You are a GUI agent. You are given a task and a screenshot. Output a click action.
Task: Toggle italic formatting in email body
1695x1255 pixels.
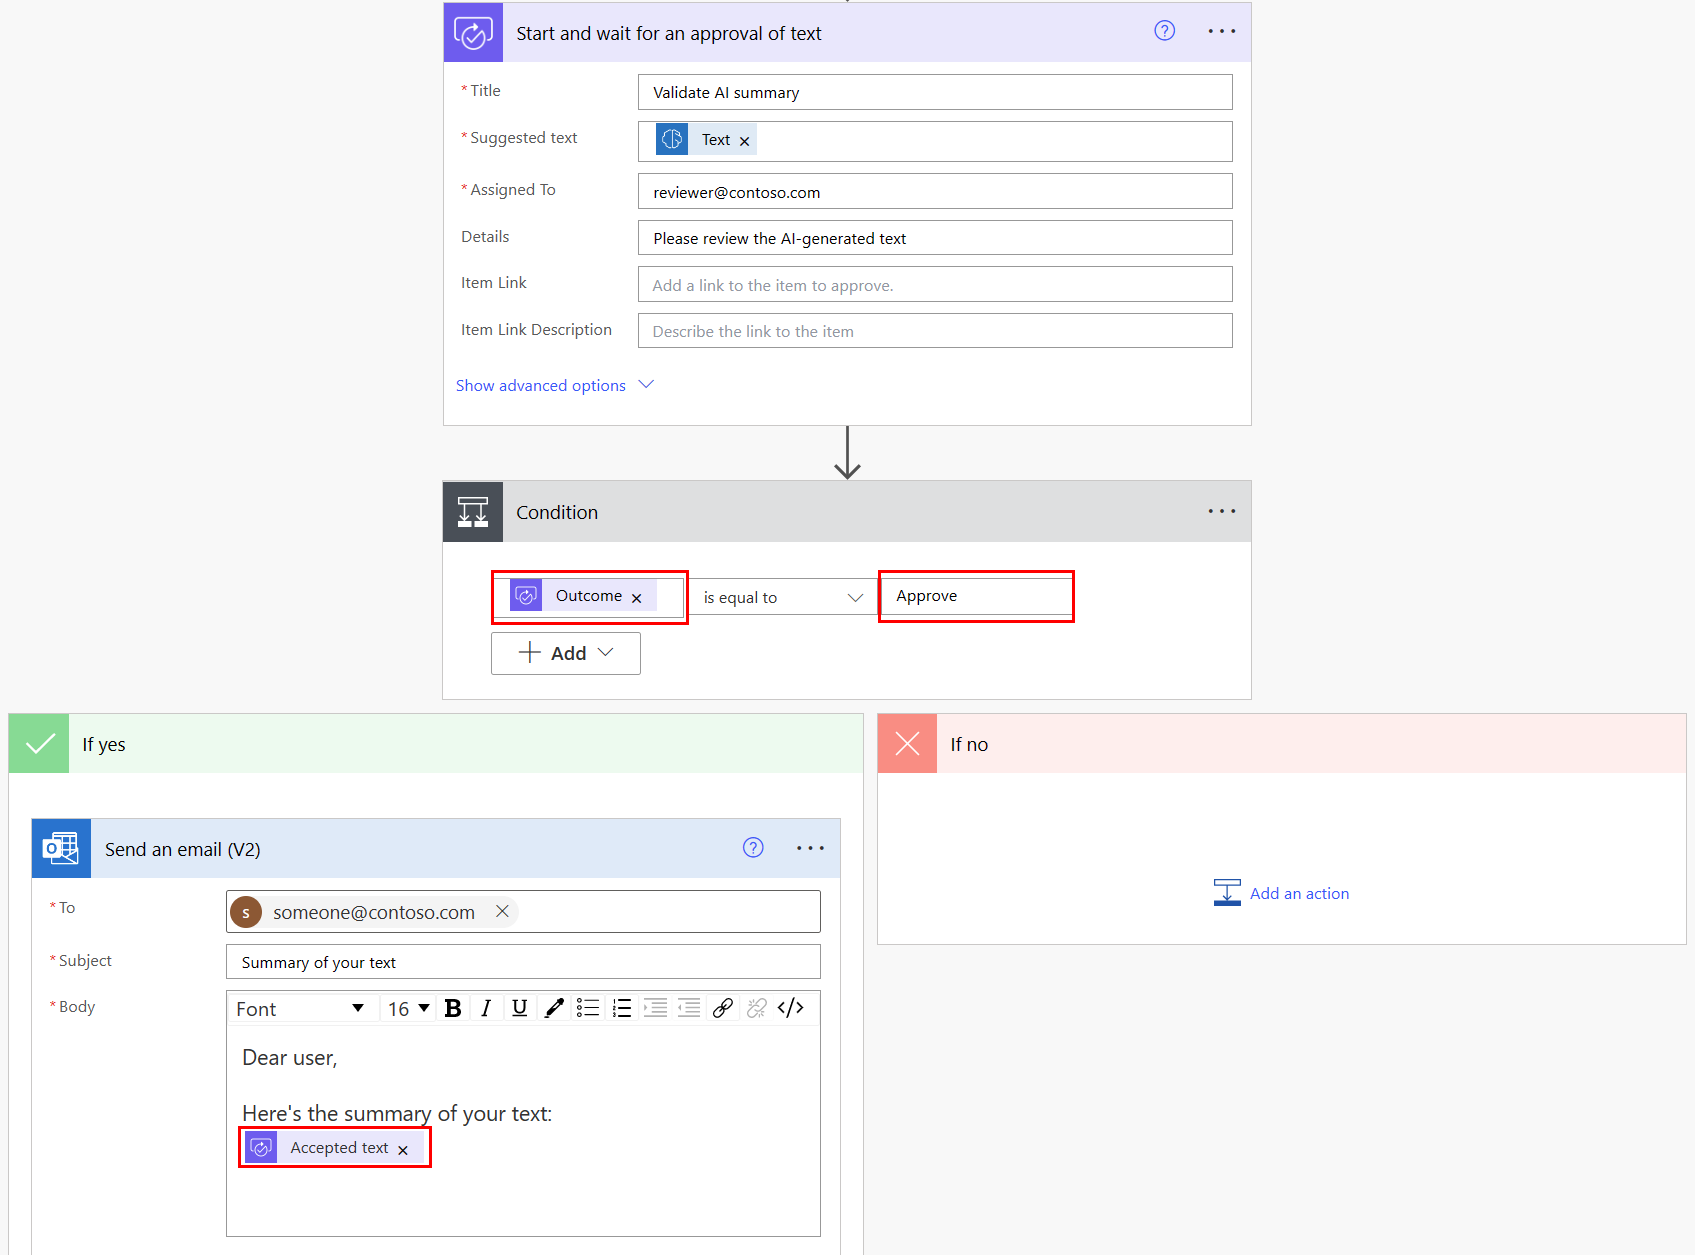486,1008
